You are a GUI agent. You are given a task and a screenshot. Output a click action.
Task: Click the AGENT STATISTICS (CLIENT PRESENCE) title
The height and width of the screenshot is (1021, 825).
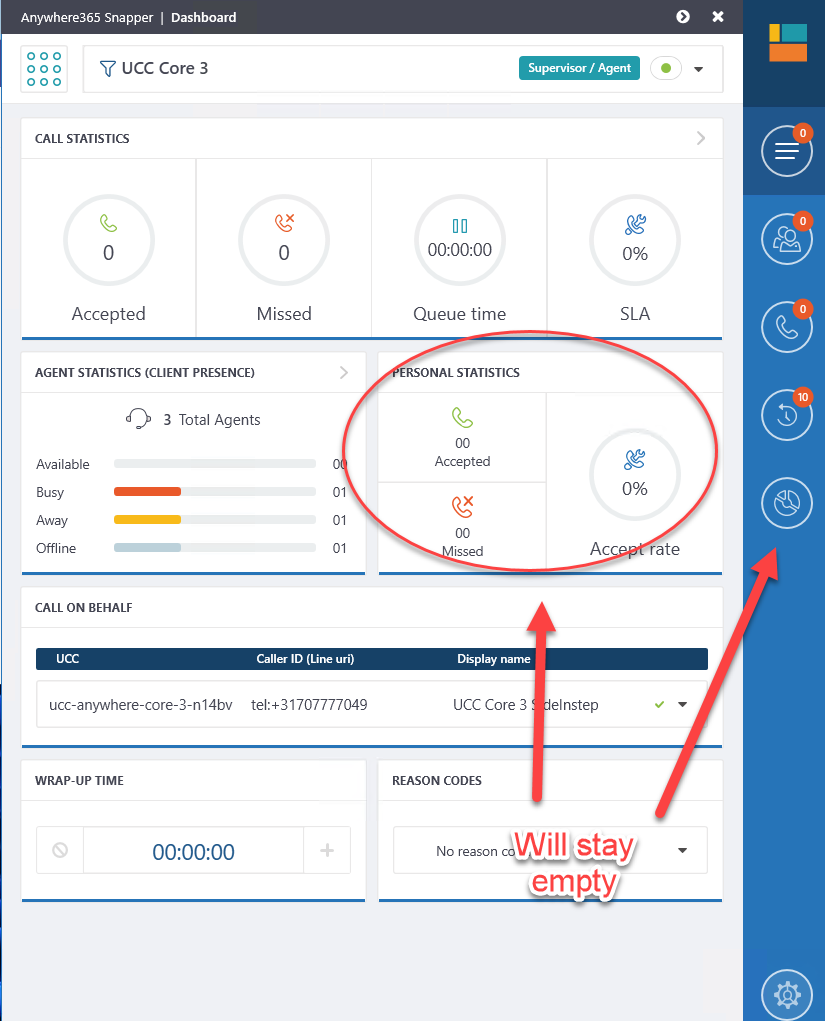point(145,372)
